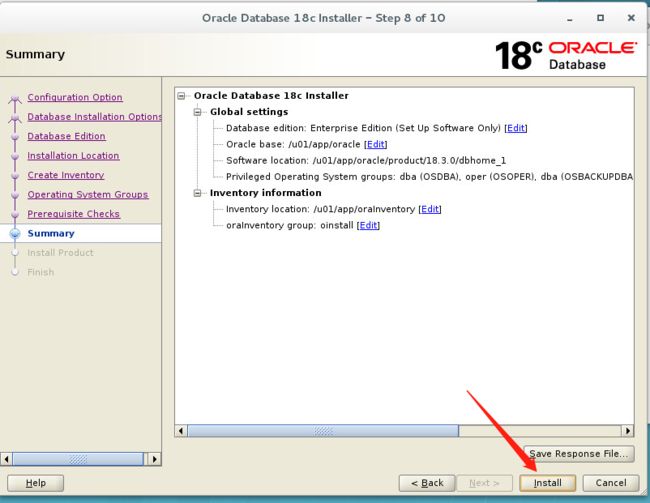Open Help
The width and height of the screenshot is (650, 503).
coord(36,483)
